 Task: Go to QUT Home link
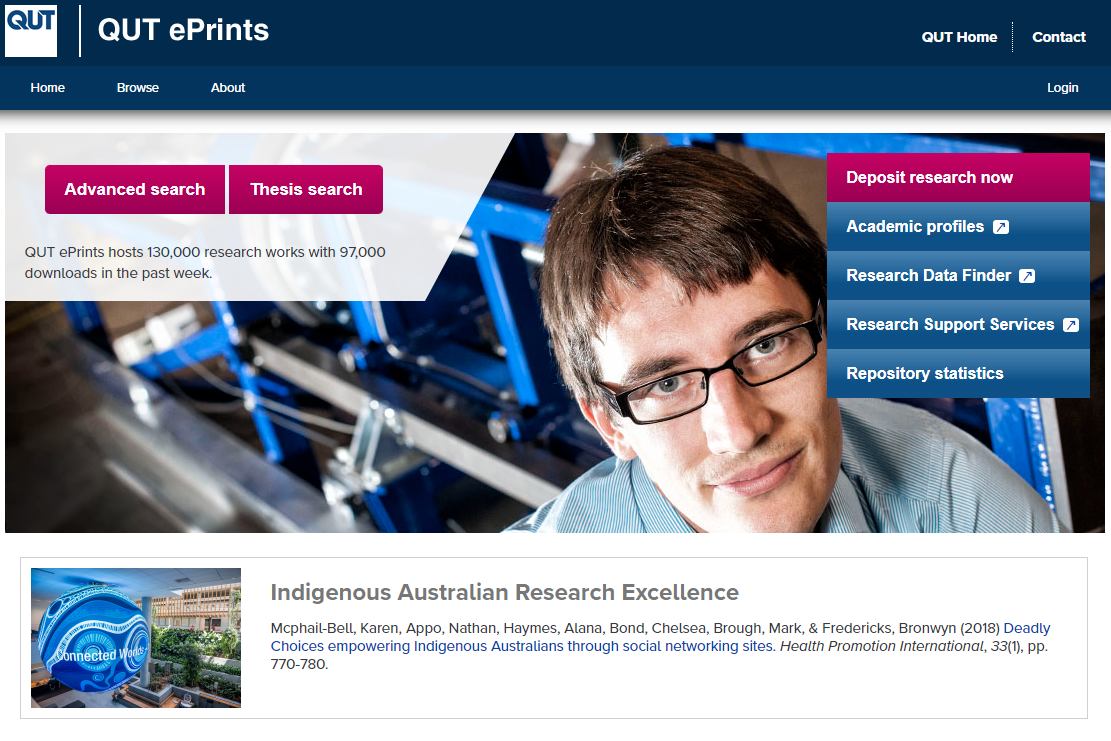959,37
